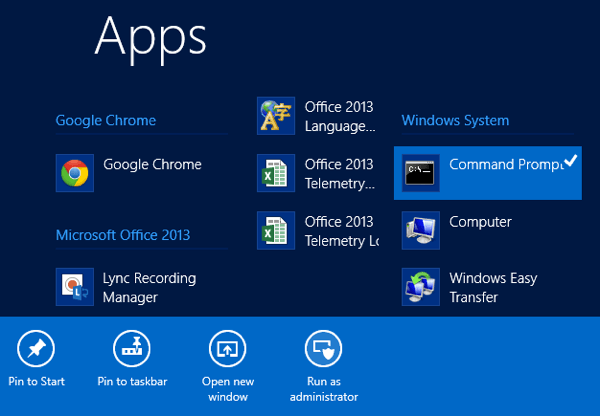
Task: Open the Windows Easy Transfer icon
Action: point(421,287)
